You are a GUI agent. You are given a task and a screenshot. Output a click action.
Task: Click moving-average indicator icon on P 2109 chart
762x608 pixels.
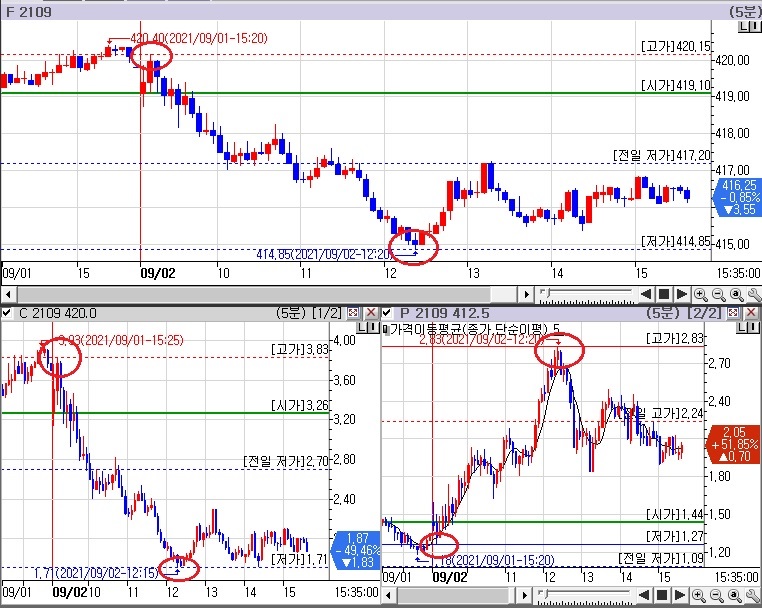[x=385, y=330]
